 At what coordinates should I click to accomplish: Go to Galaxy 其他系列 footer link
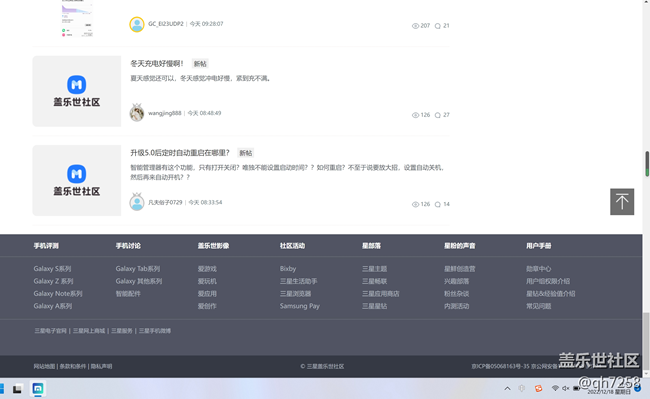point(139,281)
